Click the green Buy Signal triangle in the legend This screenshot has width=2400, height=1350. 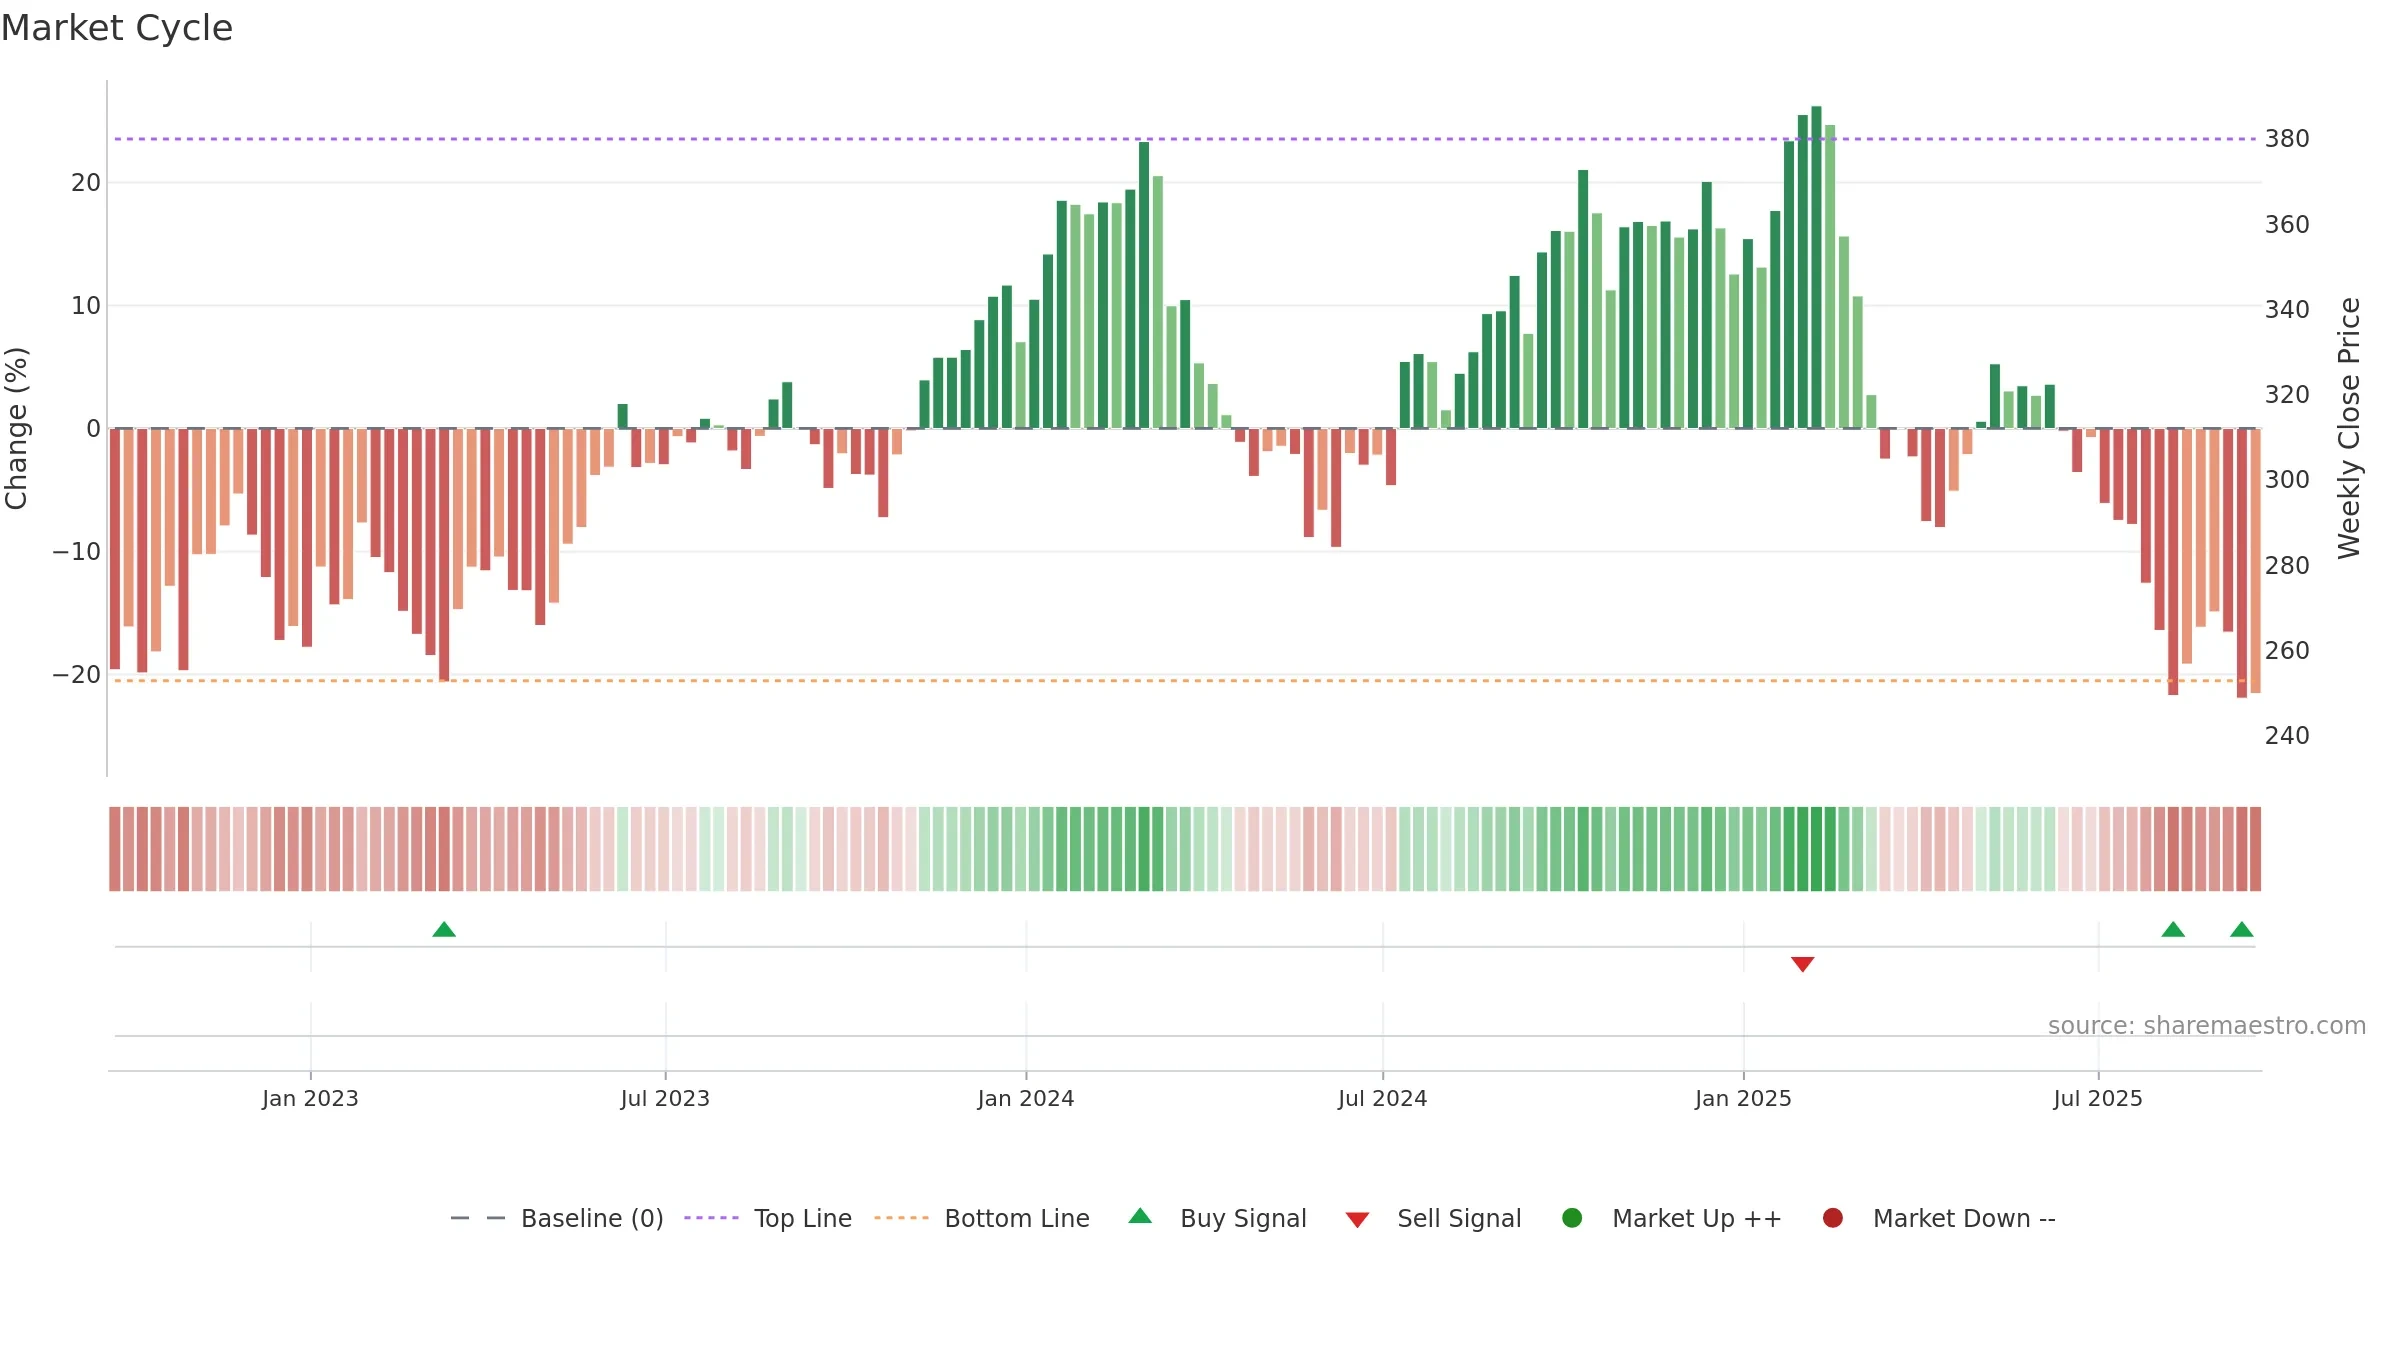click(x=1140, y=1216)
